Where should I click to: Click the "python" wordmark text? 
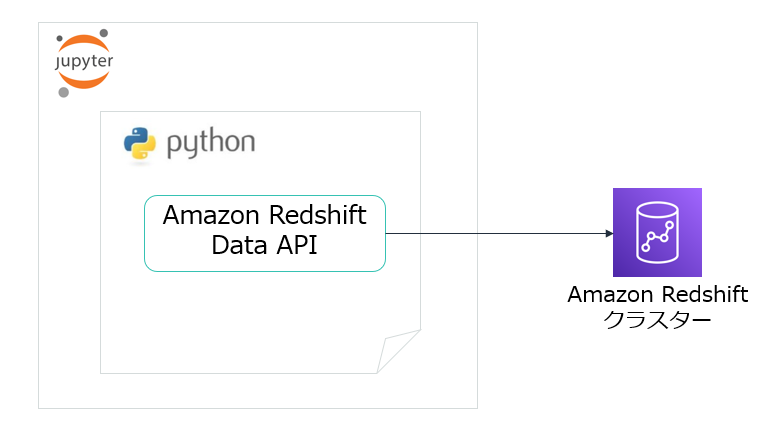[x=210, y=143]
